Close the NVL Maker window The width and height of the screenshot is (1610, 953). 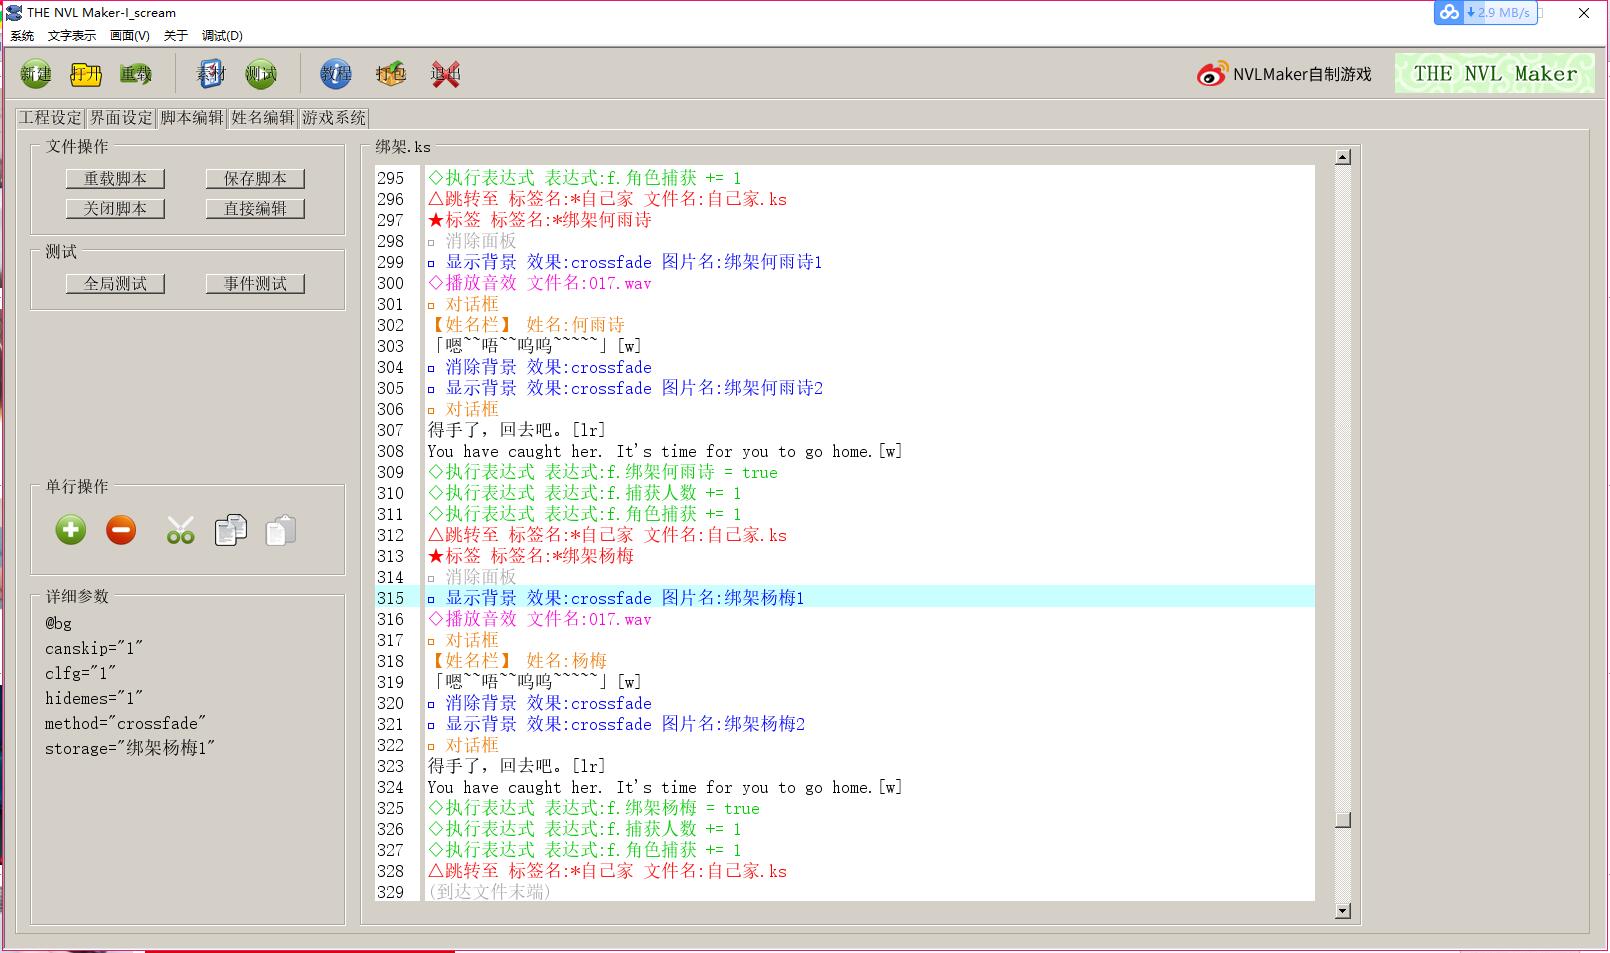pos(1584,13)
